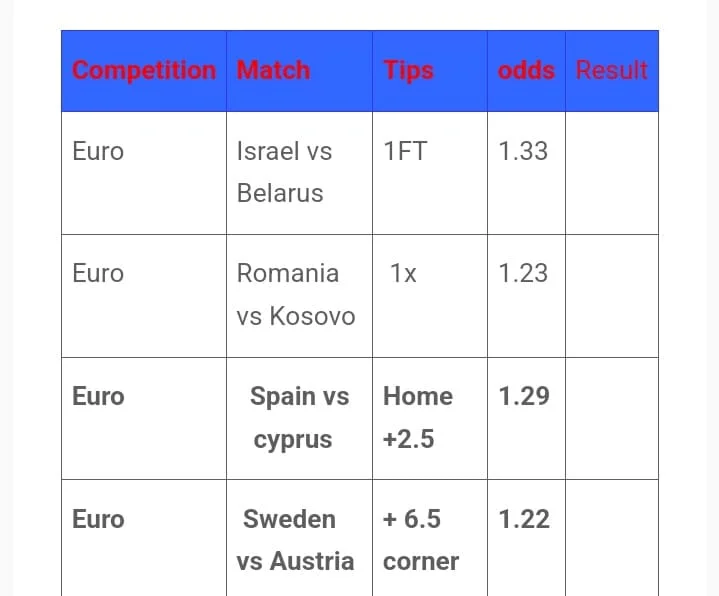Click the Sweden vs Austria match cell
719x596 pixels.
[x=295, y=539]
